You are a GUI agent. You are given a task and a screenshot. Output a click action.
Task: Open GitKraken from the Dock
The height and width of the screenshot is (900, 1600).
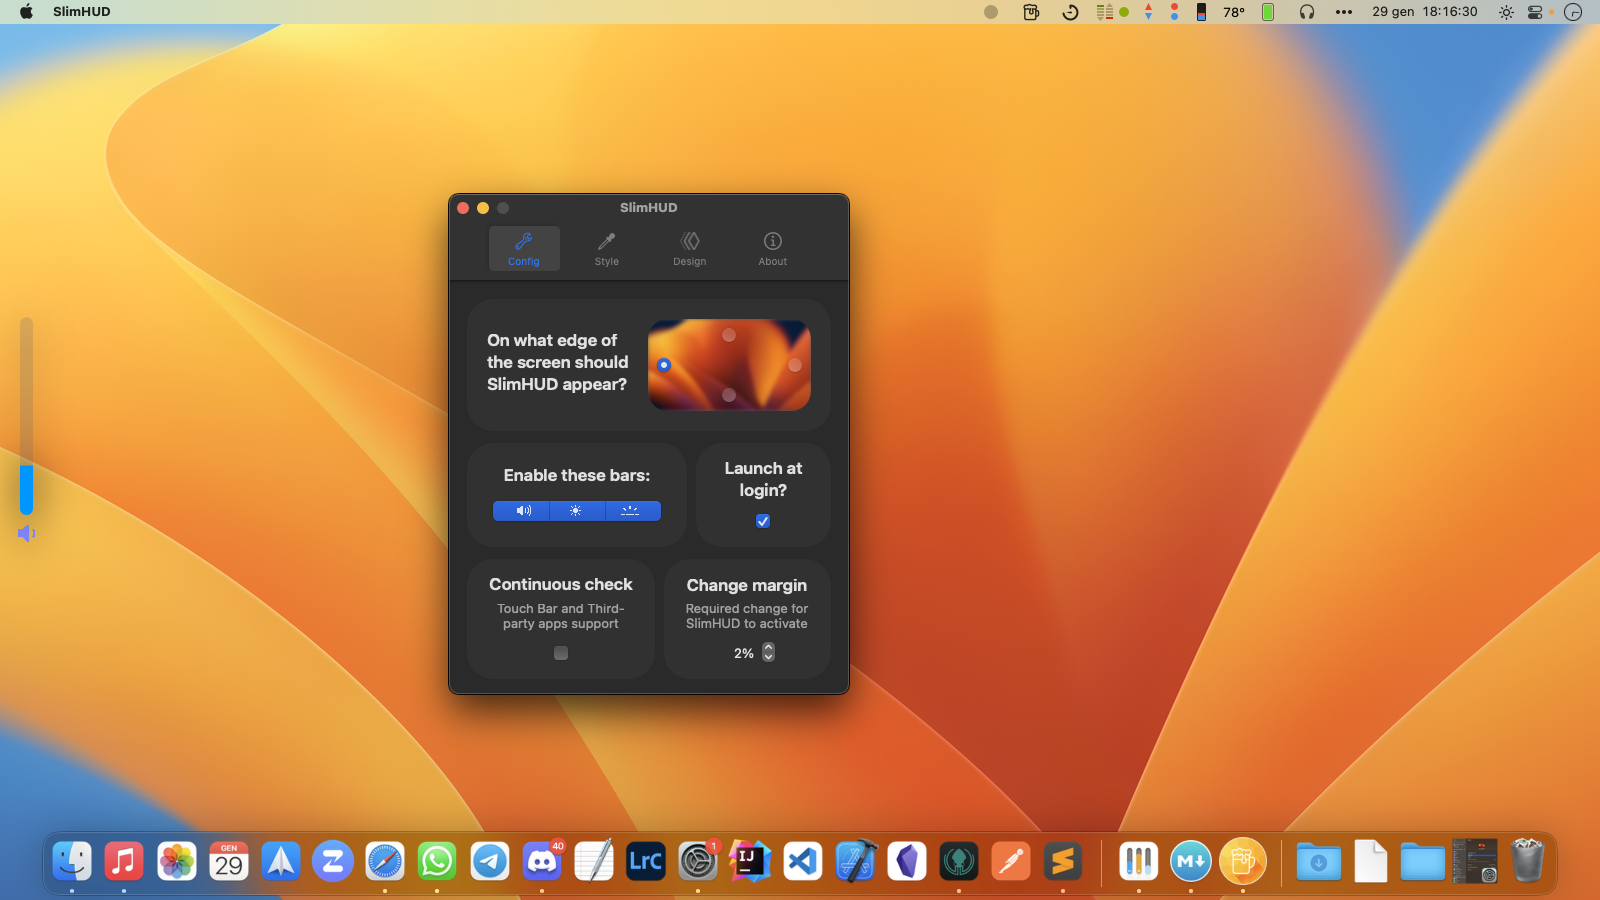pos(959,861)
